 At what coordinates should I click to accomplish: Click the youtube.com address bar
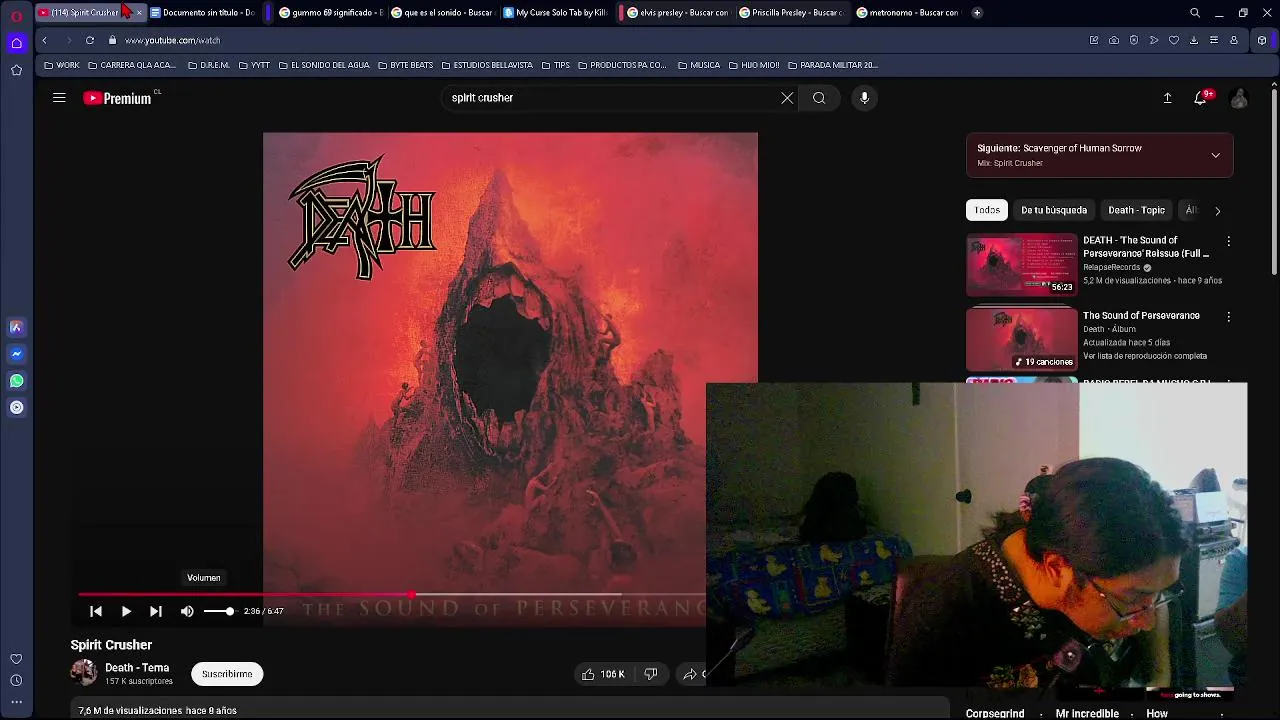point(590,40)
